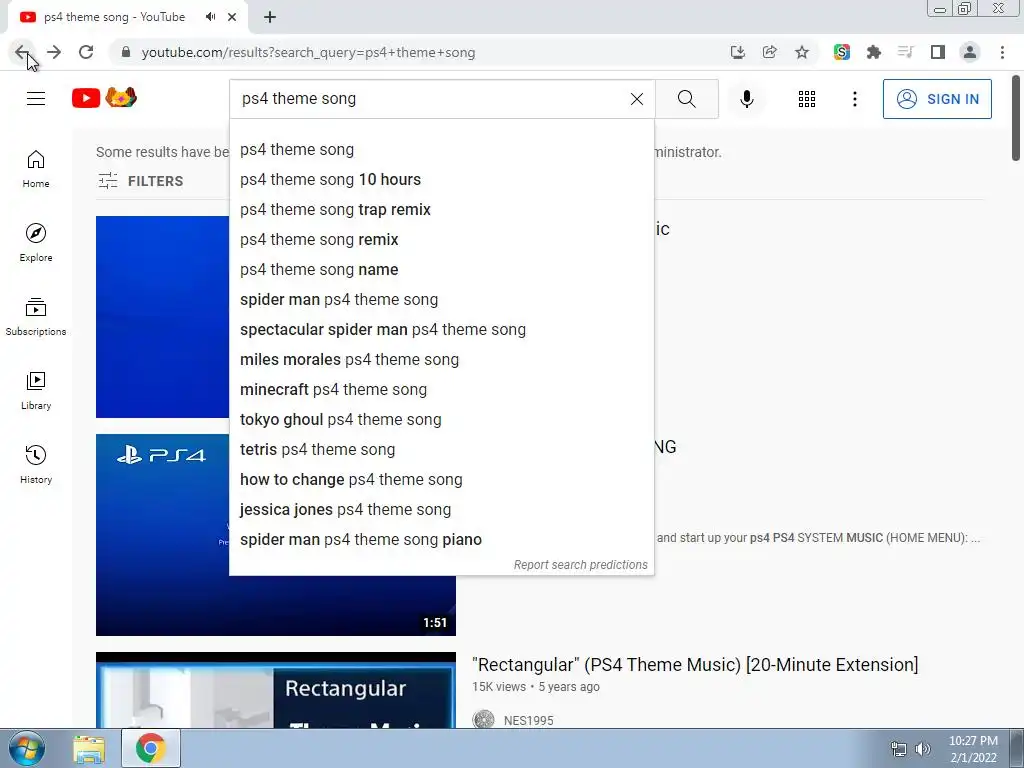Click the browser forward arrow
The width and height of the screenshot is (1024, 768).
coord(54,52)
